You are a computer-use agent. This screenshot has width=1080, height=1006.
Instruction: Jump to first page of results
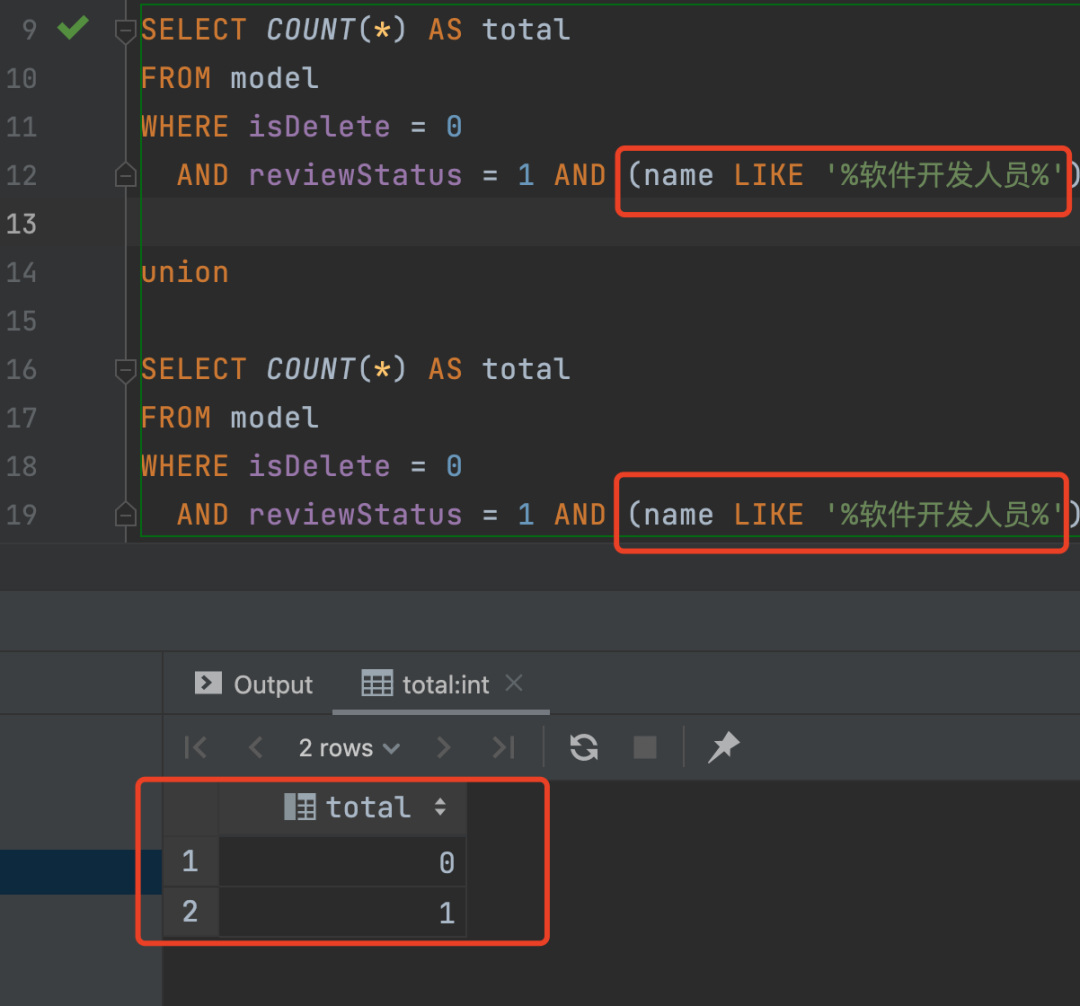tap(196, 747)
